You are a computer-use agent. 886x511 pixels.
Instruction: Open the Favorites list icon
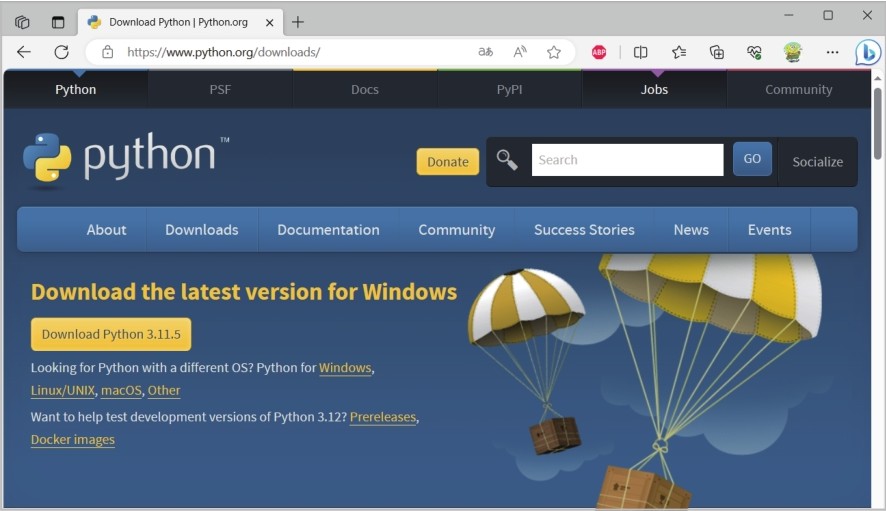point(679,52)
